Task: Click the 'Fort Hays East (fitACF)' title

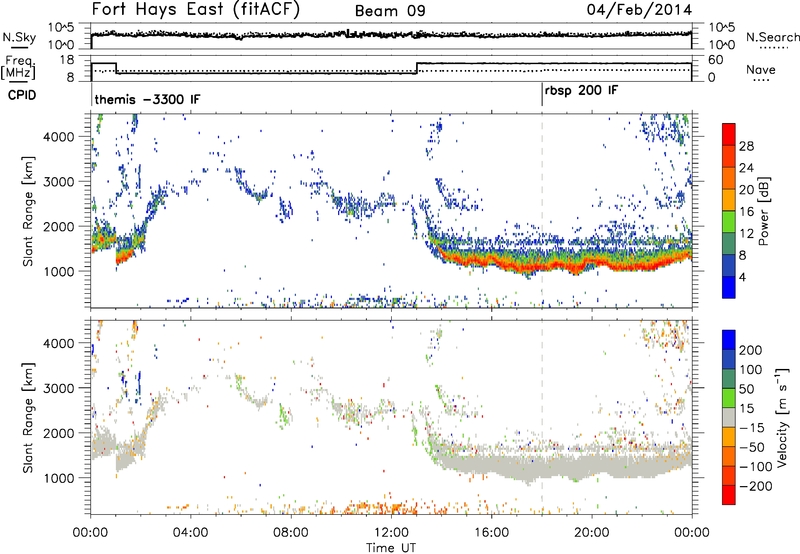Action: click(x=196, y=10)
